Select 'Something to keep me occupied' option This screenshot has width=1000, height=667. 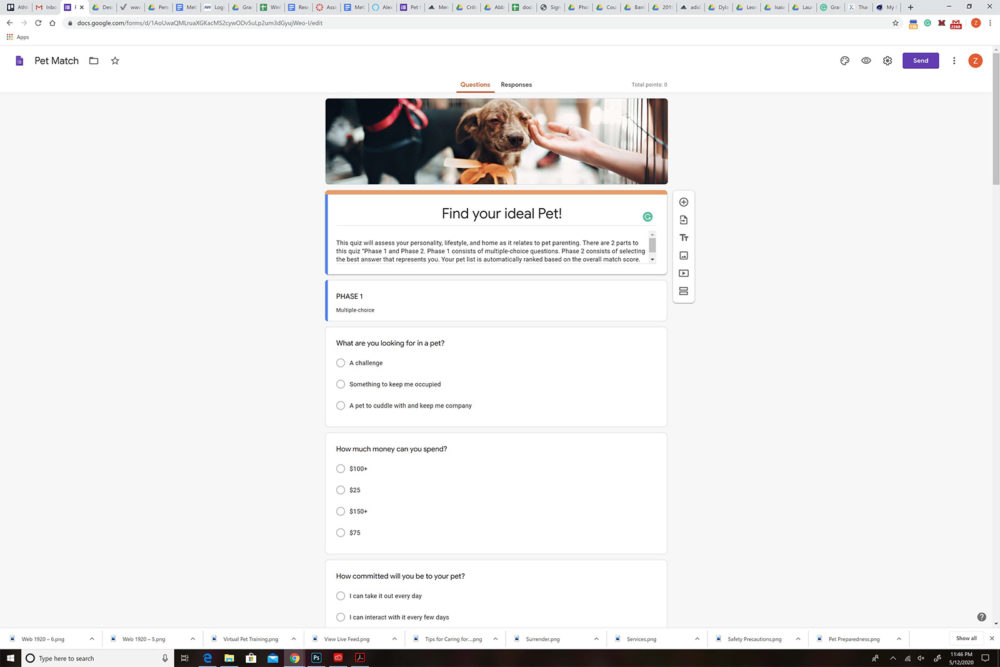click(341, 385)
